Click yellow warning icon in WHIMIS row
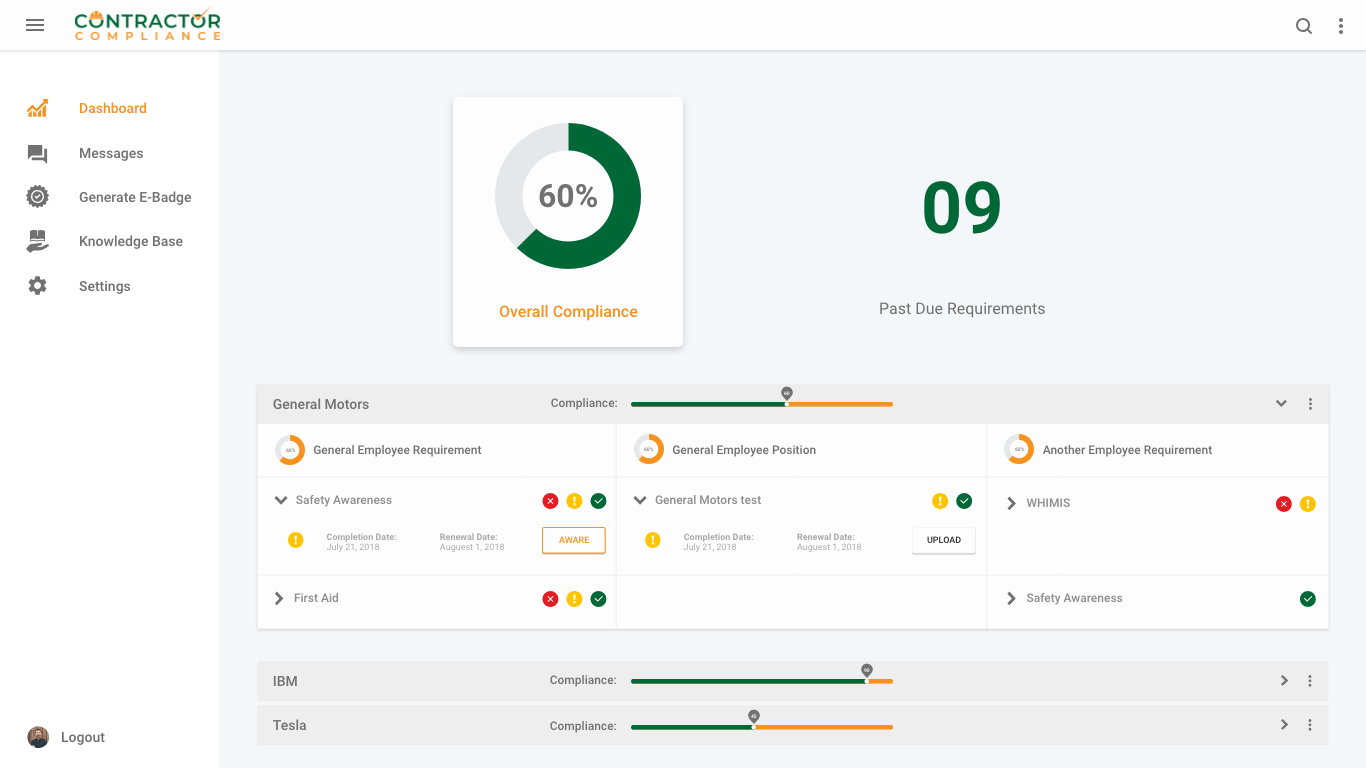This screenshot has height=768, width=1366. (x=1308, y=504)
